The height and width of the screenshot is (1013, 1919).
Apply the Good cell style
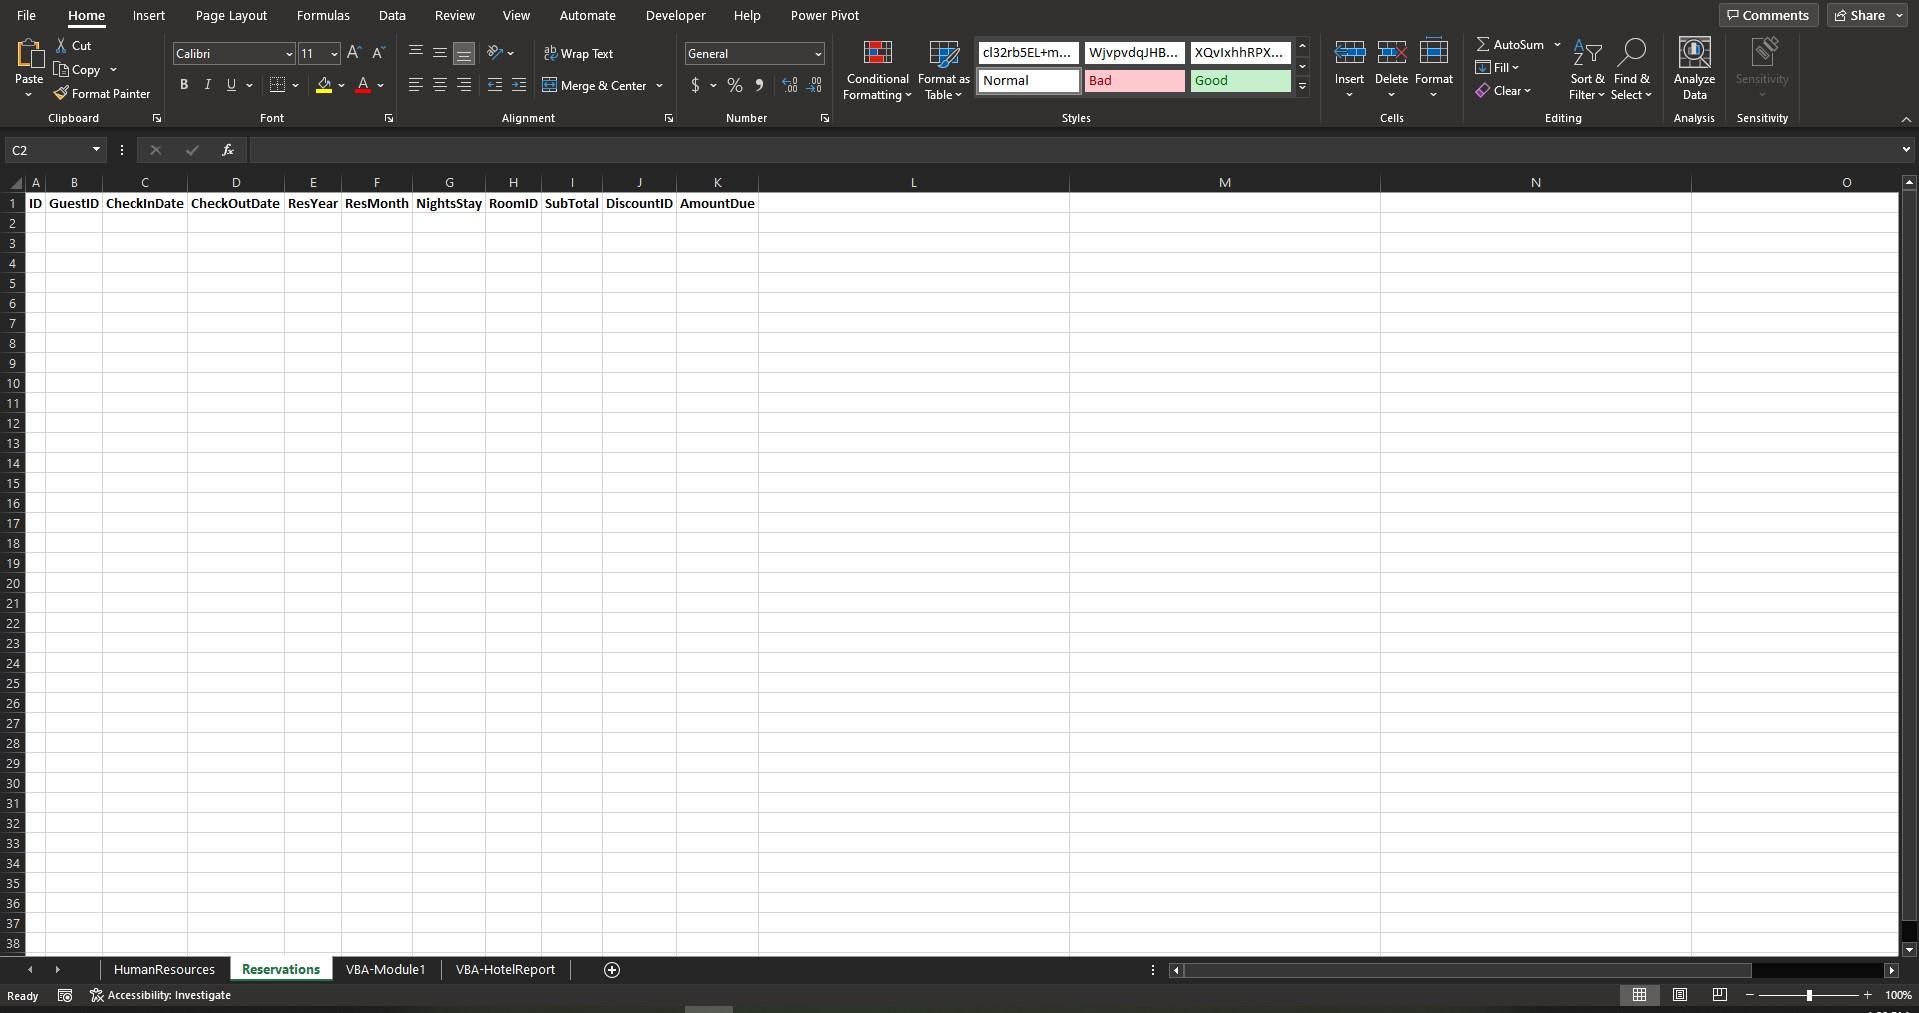[x=1240, y=81]
